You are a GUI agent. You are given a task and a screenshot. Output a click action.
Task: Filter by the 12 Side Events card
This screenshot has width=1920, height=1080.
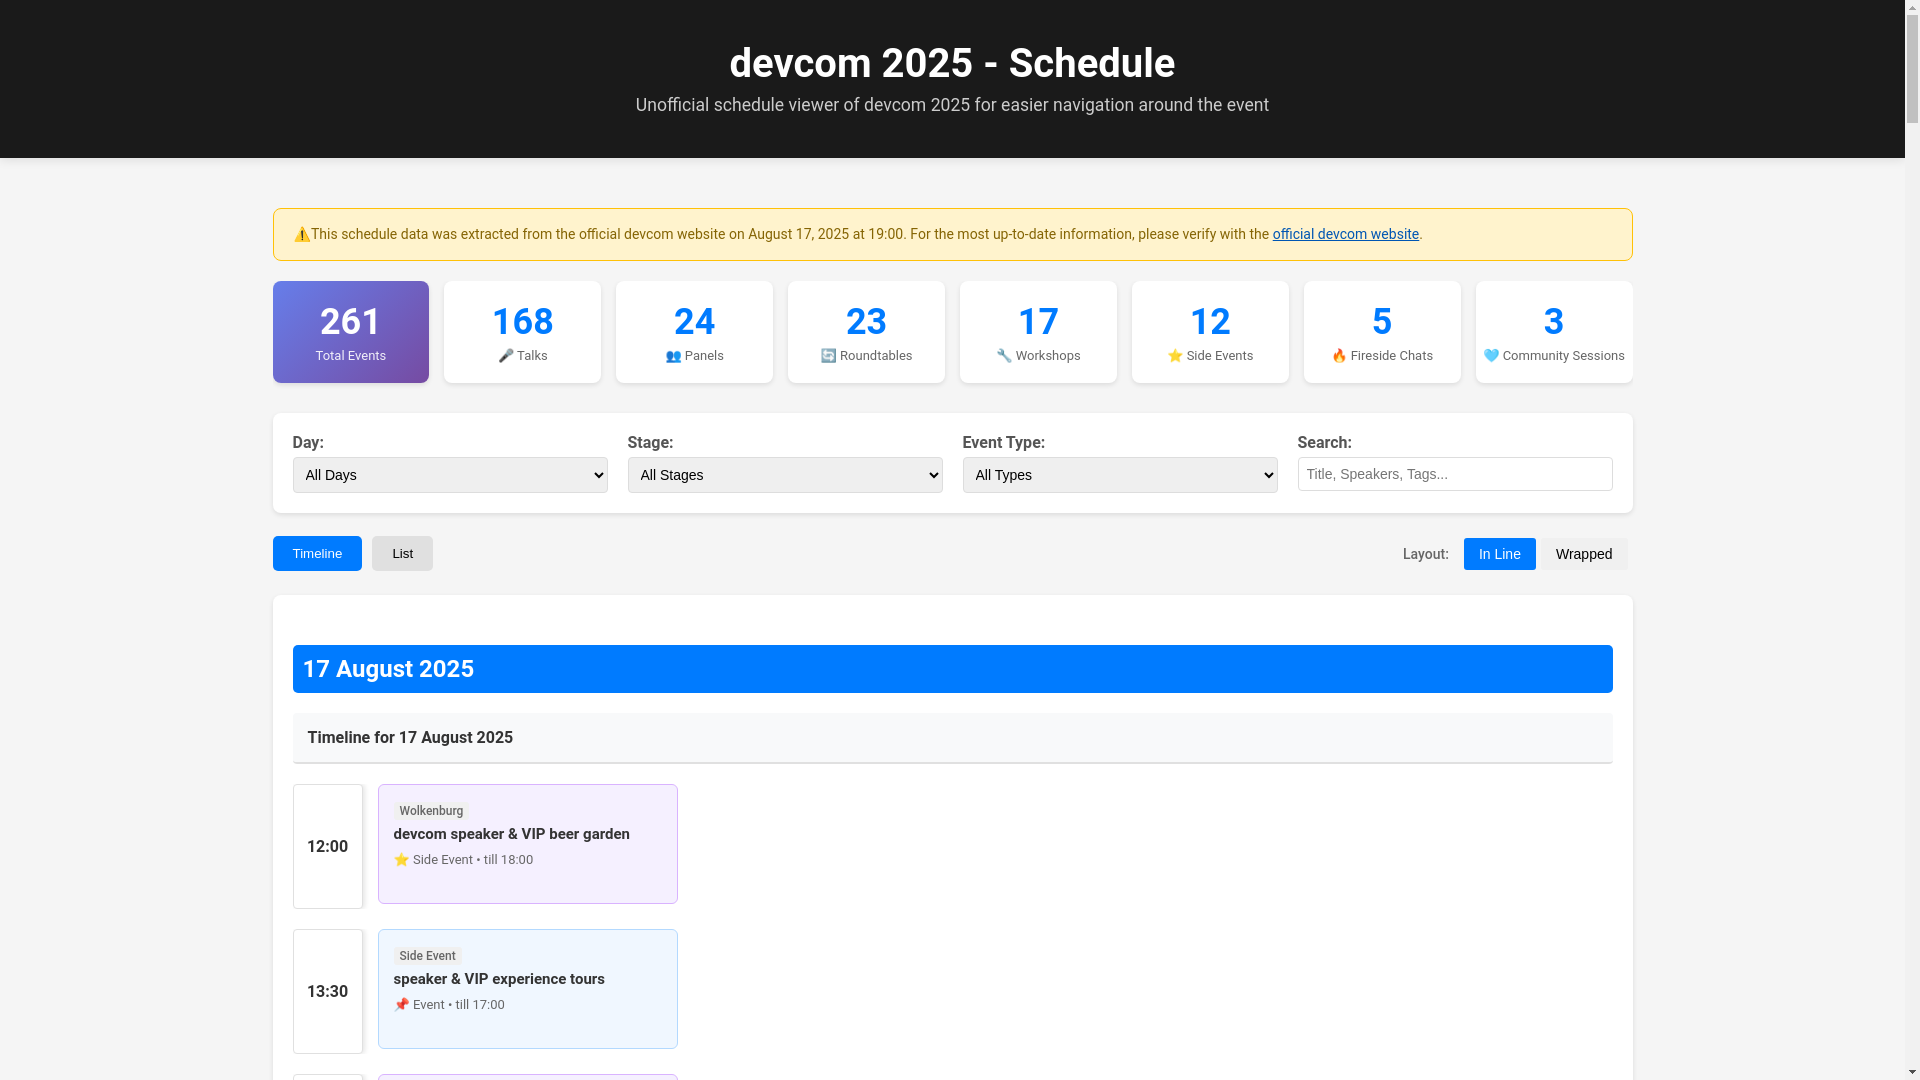pyautogui.click(x=1210, y=332)
